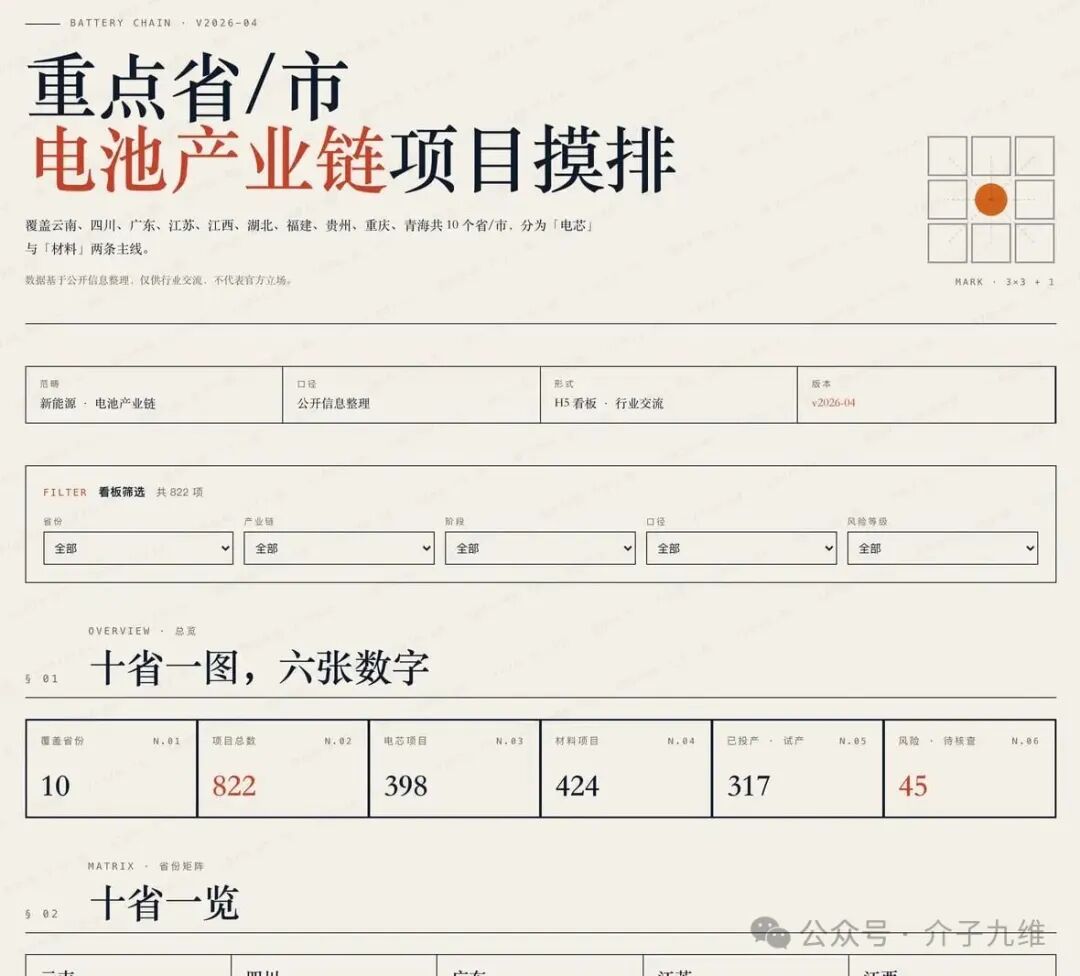Open the 产业链 filter dropdown
1080x976 pixels.
tap(339, 548)
